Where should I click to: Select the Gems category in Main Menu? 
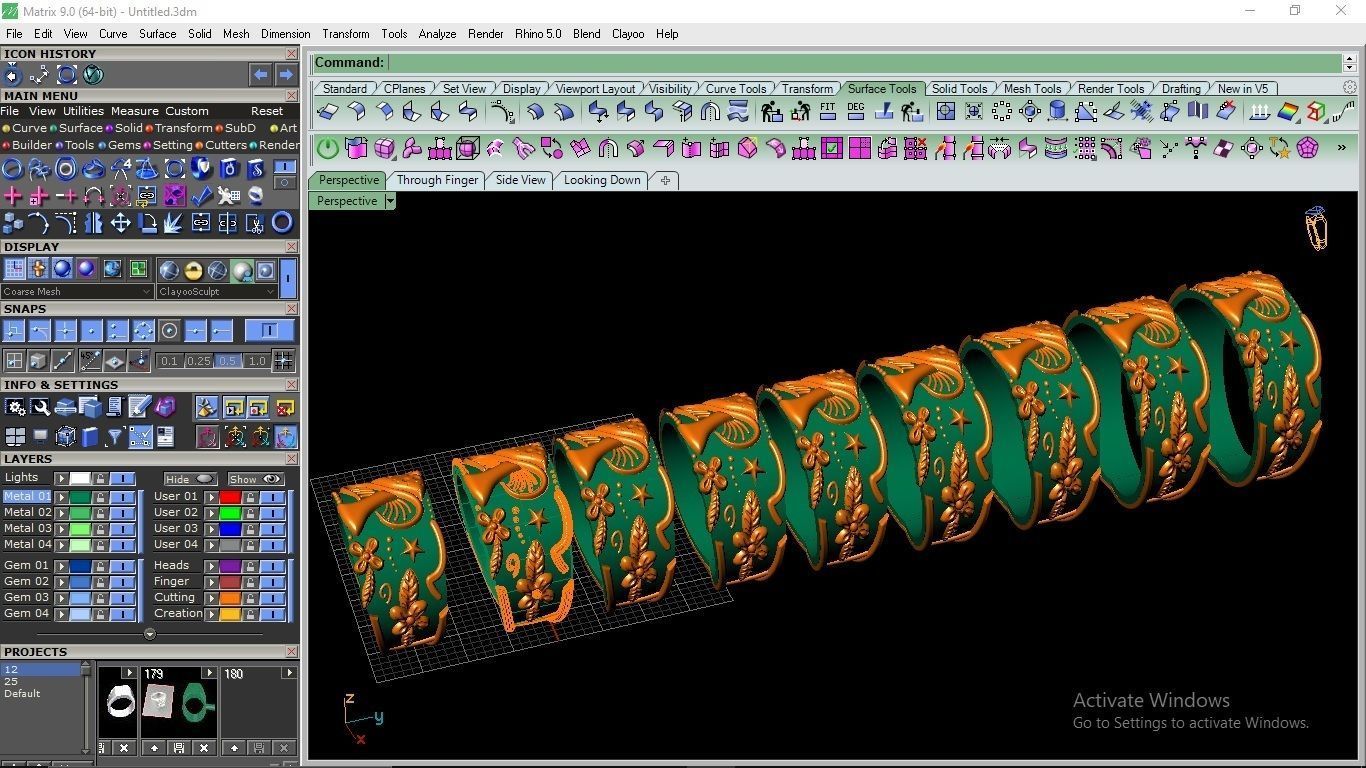tap(124, 145)
